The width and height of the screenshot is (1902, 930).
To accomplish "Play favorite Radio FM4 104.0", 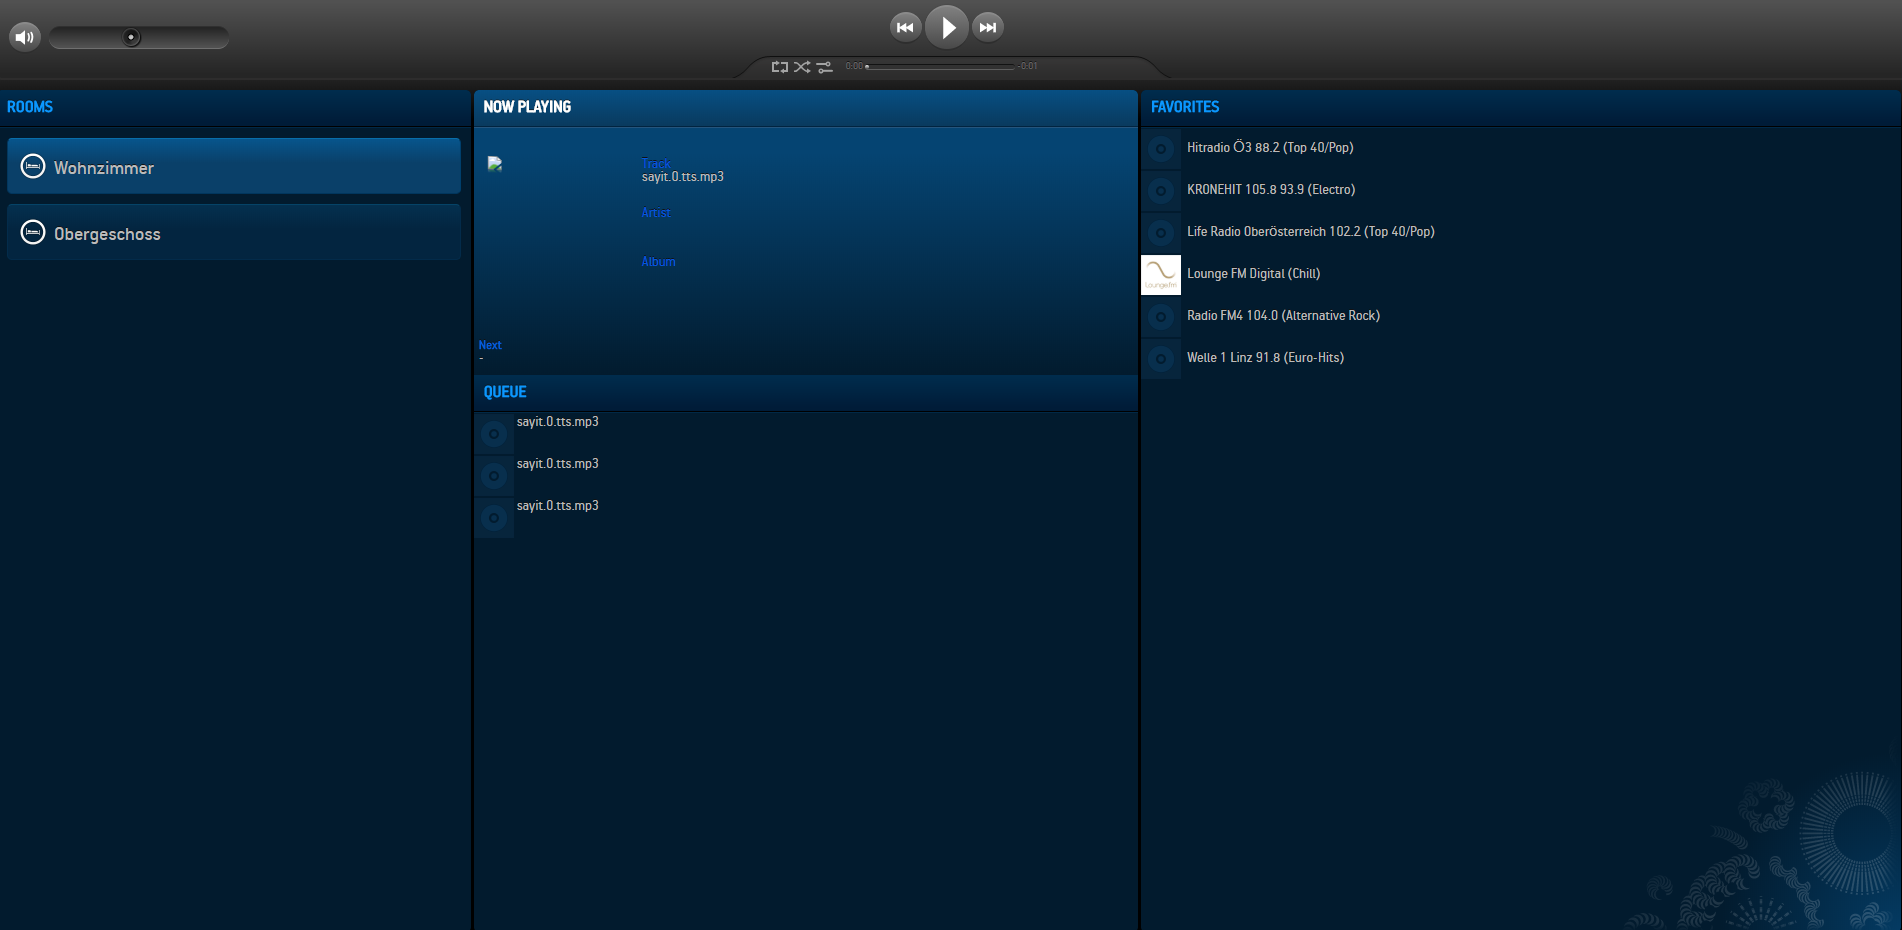I will (x=1283, y=316).
